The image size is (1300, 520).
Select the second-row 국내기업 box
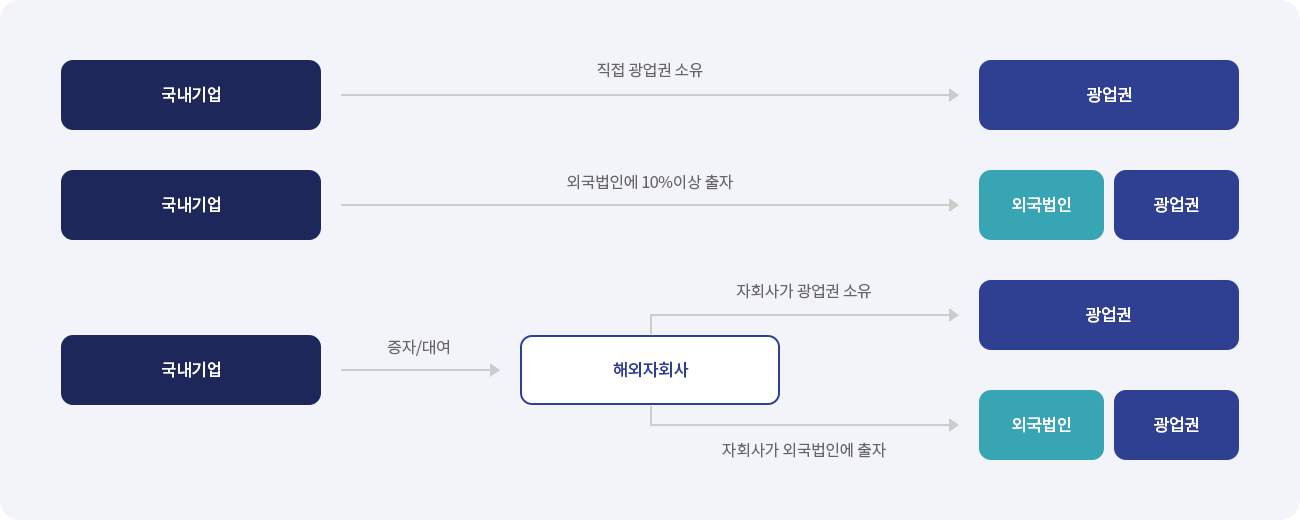click(191, 205)
